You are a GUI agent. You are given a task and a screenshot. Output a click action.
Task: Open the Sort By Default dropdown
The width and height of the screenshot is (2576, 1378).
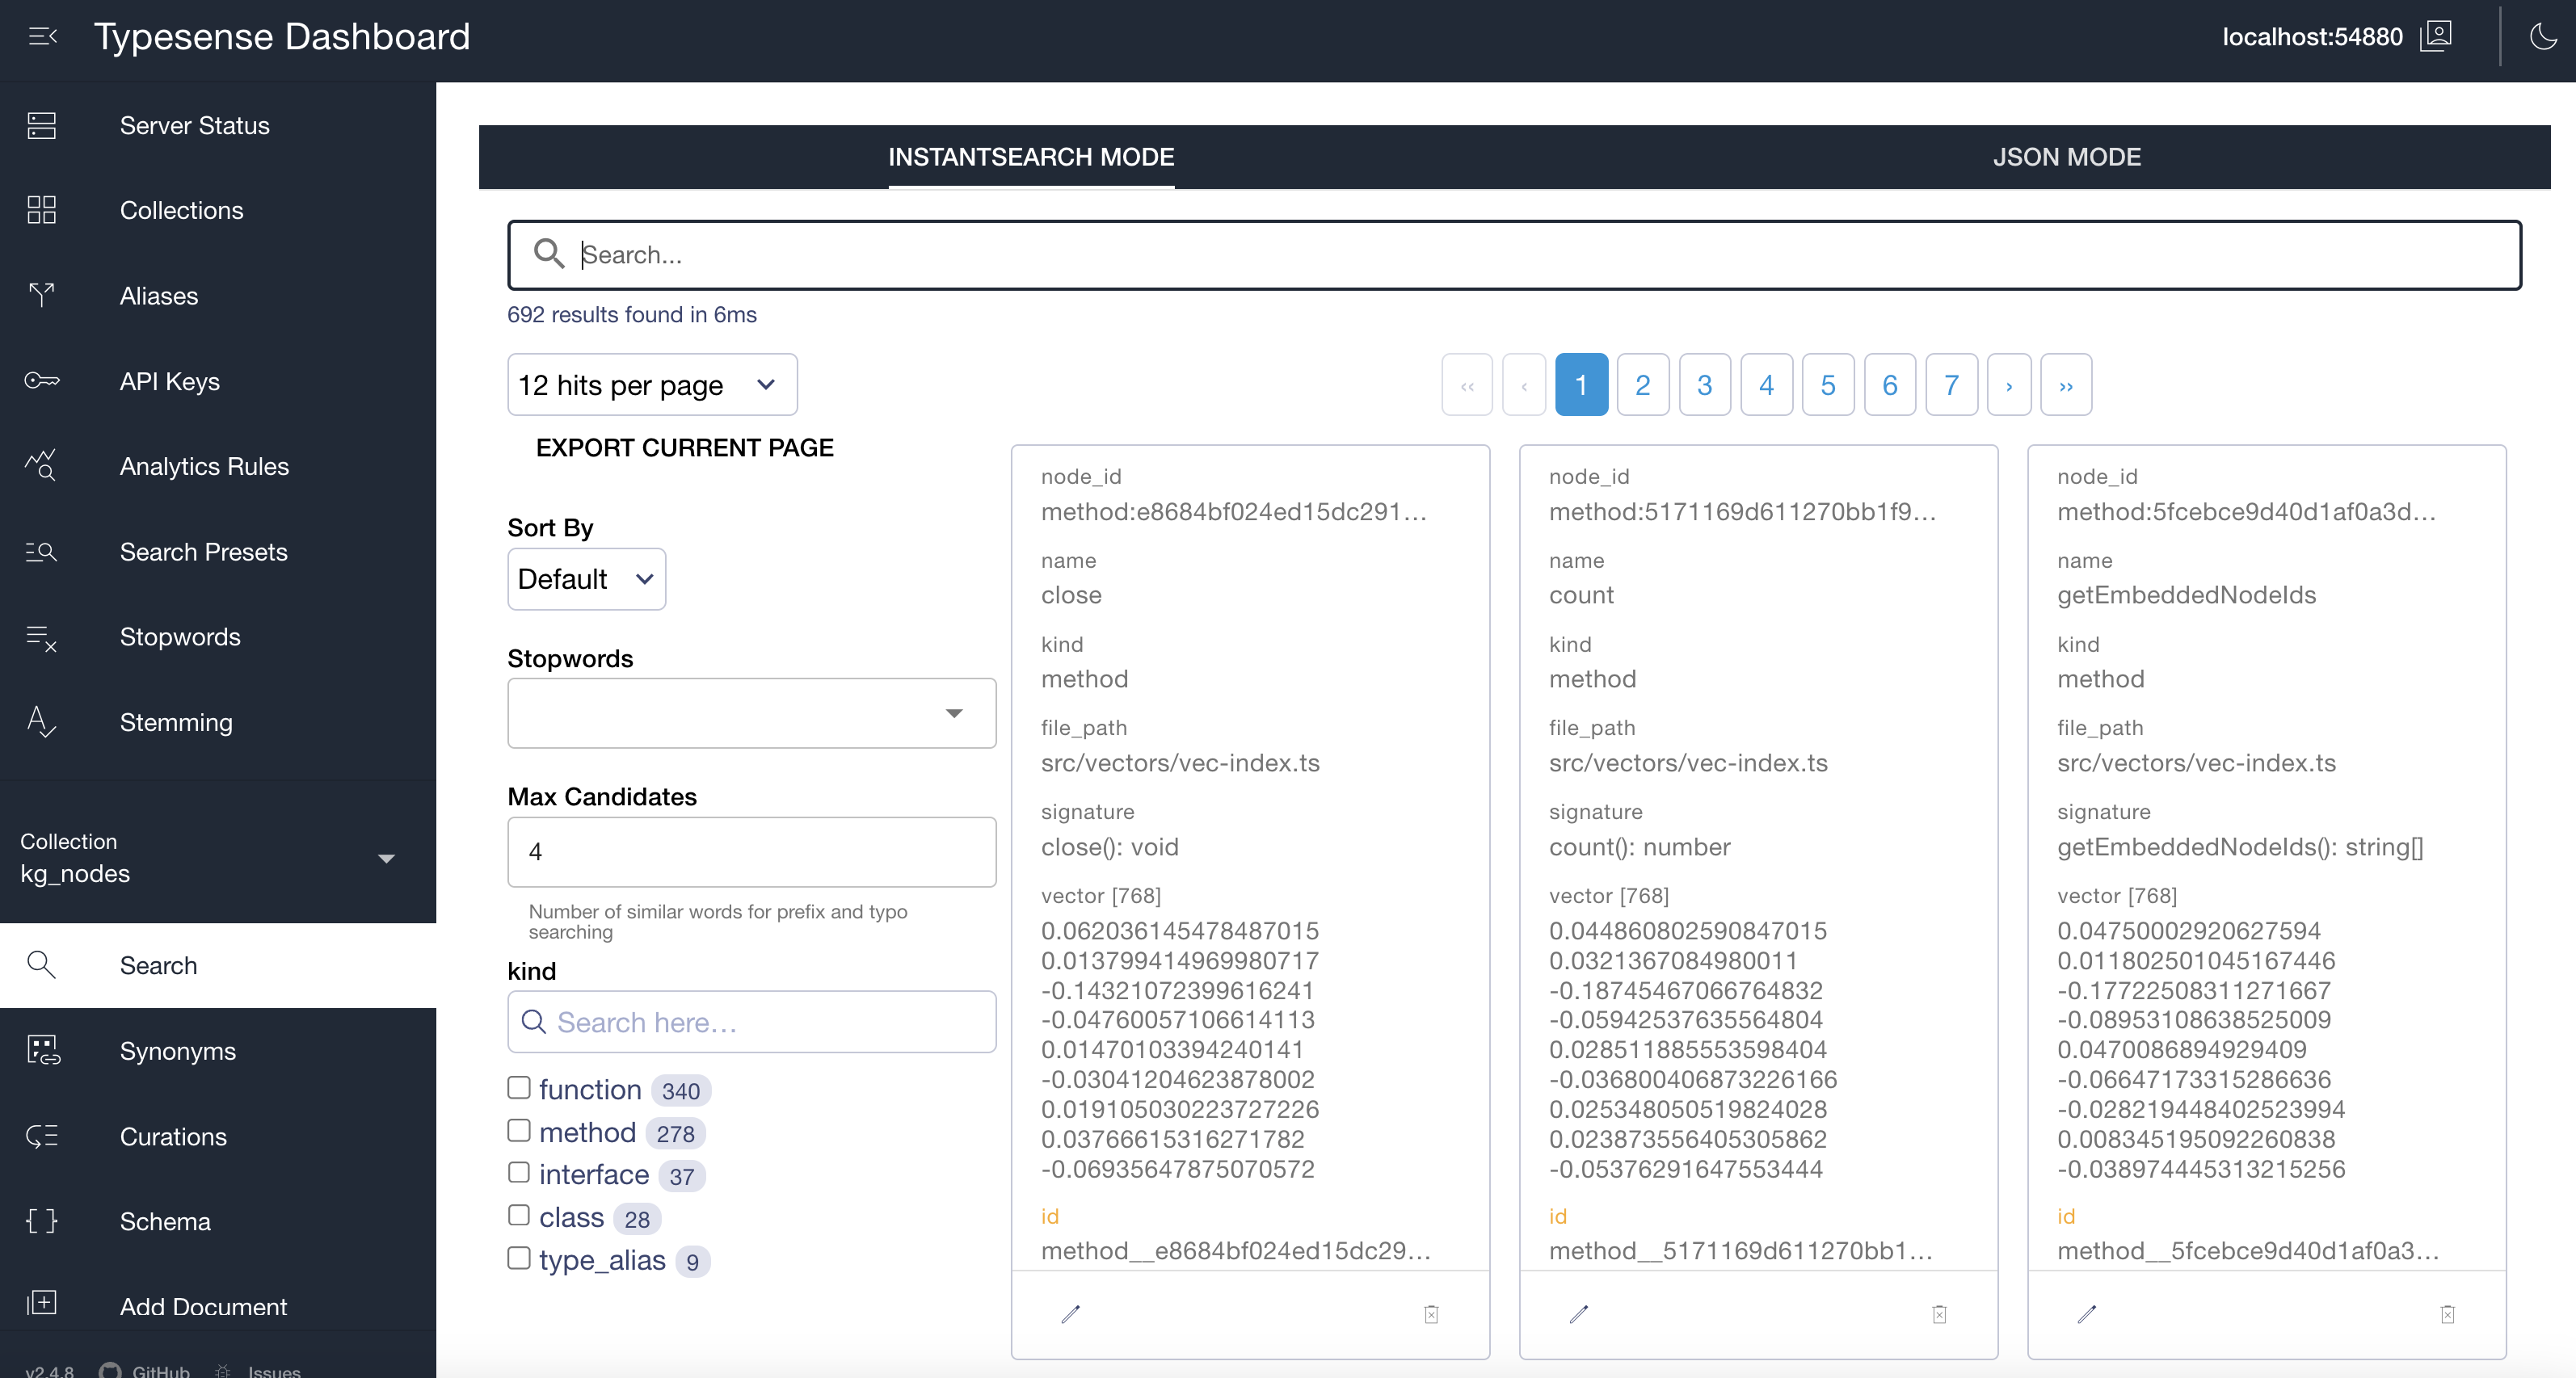[x=586, y=579]
